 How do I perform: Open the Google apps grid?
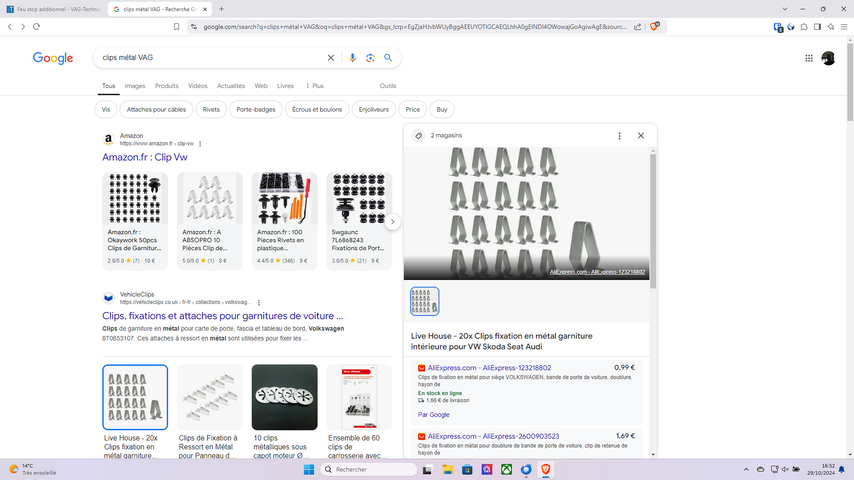pyautogui.click(x=809, y=58)
